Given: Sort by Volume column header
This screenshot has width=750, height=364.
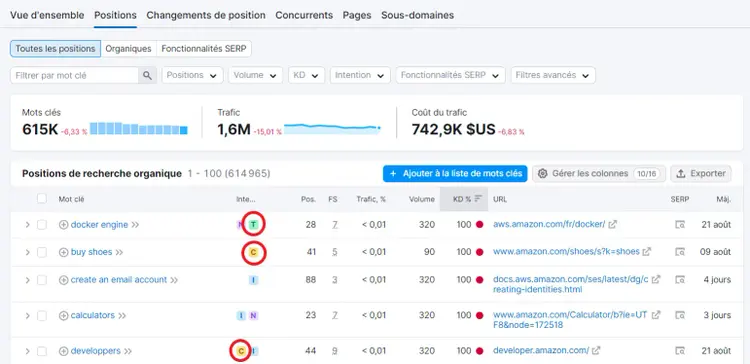Looking at the screenshot, I should pos(421,199).
